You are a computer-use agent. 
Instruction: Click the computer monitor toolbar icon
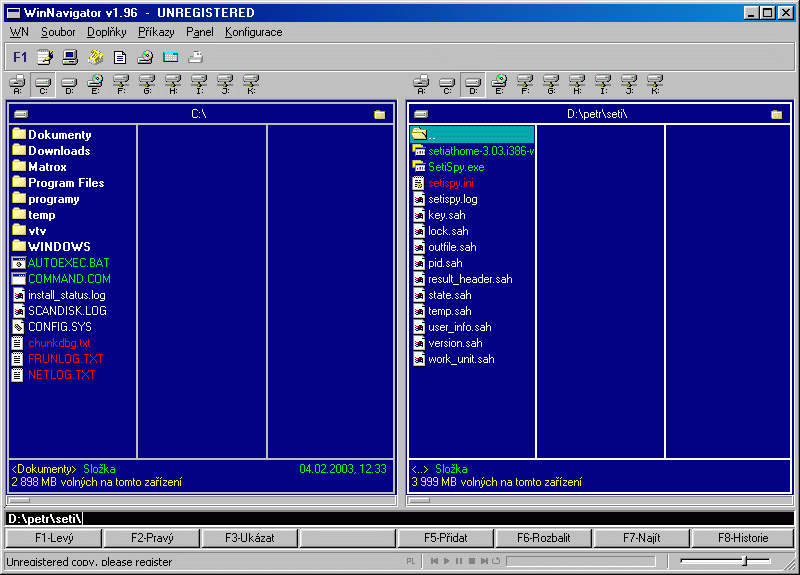[70, 57]
